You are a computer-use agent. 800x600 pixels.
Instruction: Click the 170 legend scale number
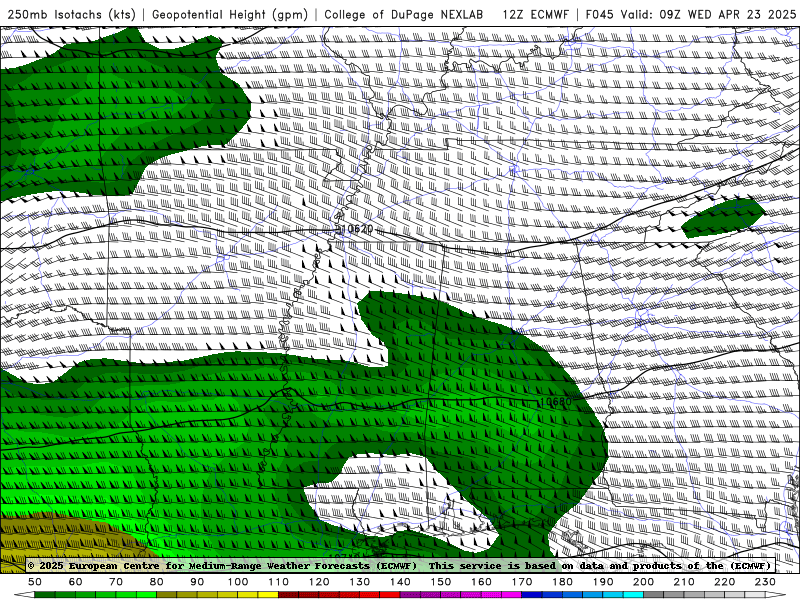(522, 582)
